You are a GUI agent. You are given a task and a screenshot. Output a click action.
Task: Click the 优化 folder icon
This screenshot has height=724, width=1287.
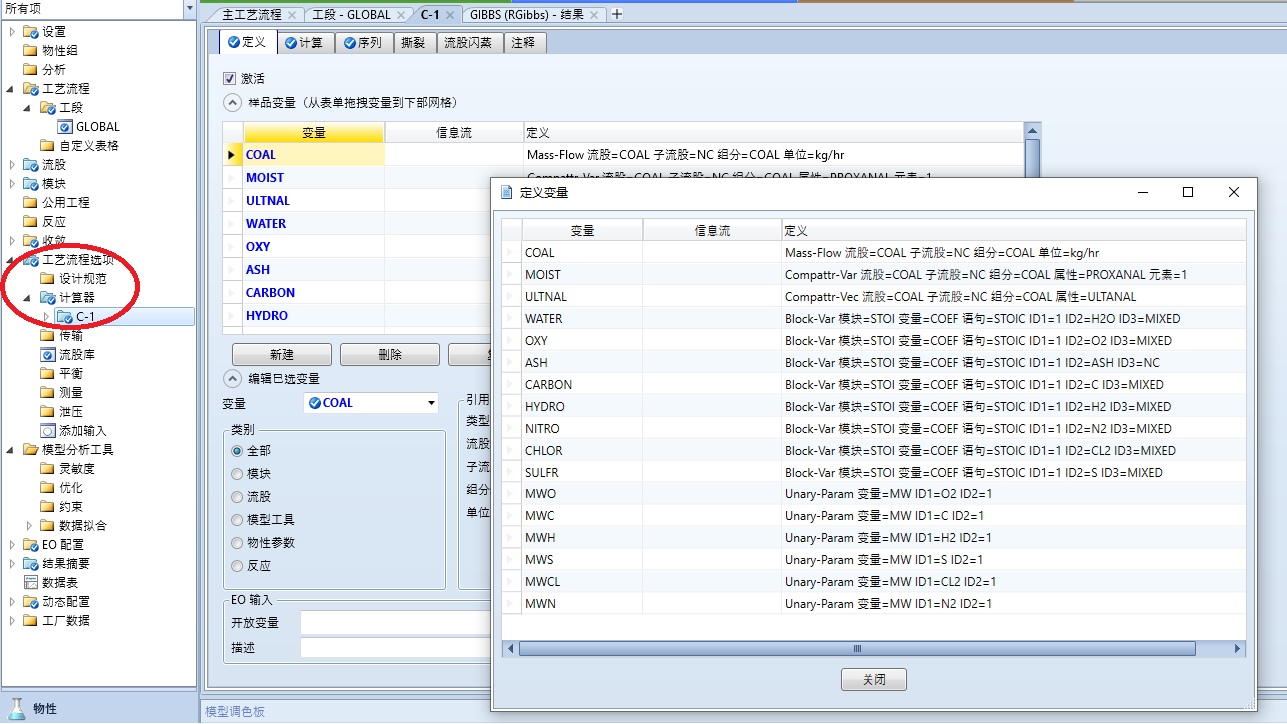point(48,488)
